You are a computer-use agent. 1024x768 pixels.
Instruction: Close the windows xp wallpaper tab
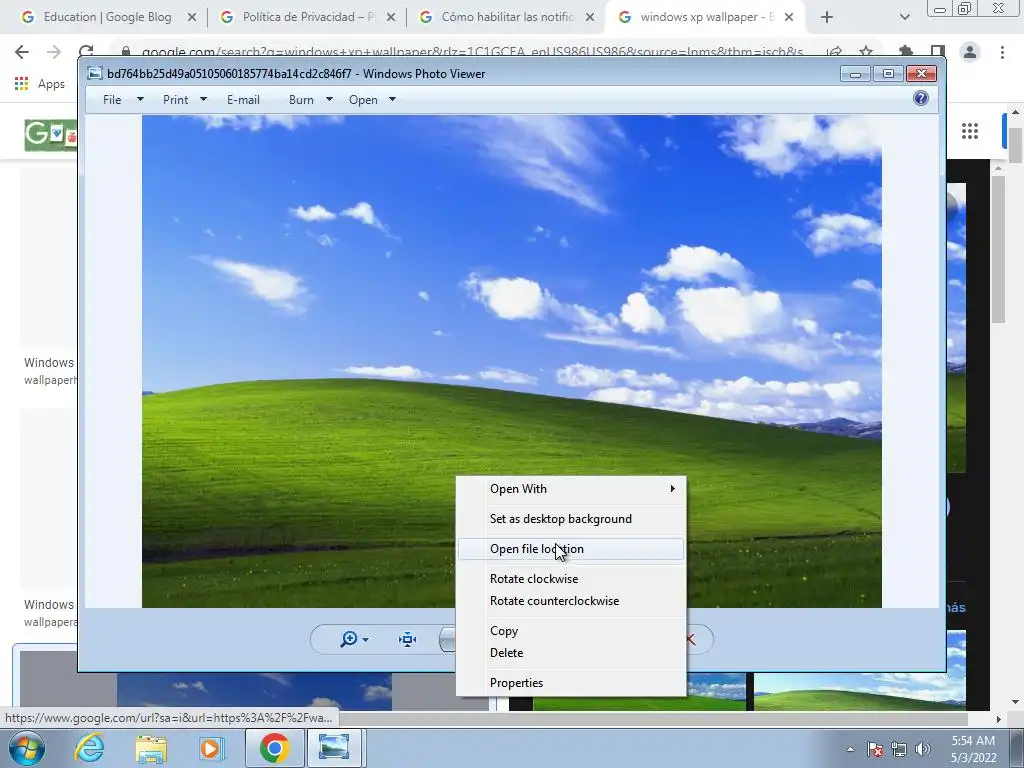[x=789, y=18]
